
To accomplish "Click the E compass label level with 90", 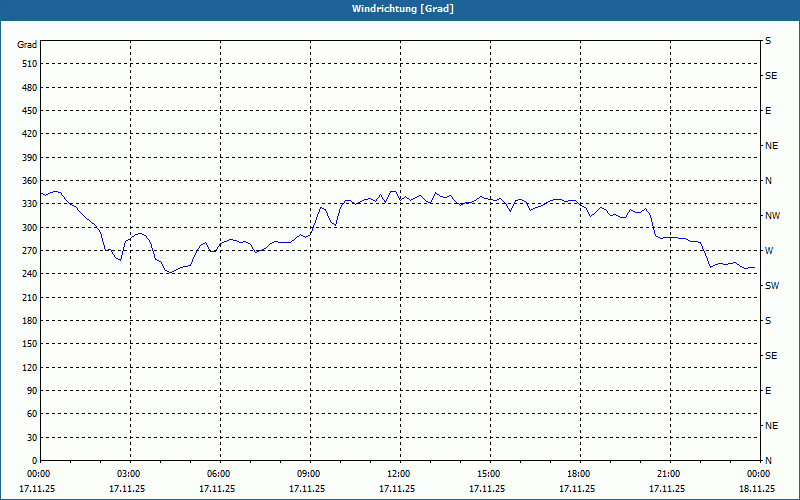I will [768, 391].
